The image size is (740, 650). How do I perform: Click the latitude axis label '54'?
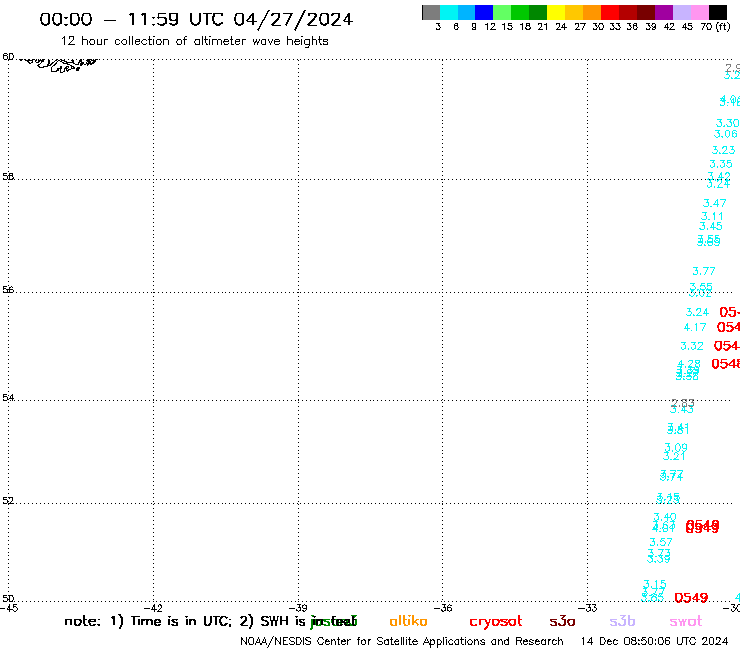click(x=8, y=397)
